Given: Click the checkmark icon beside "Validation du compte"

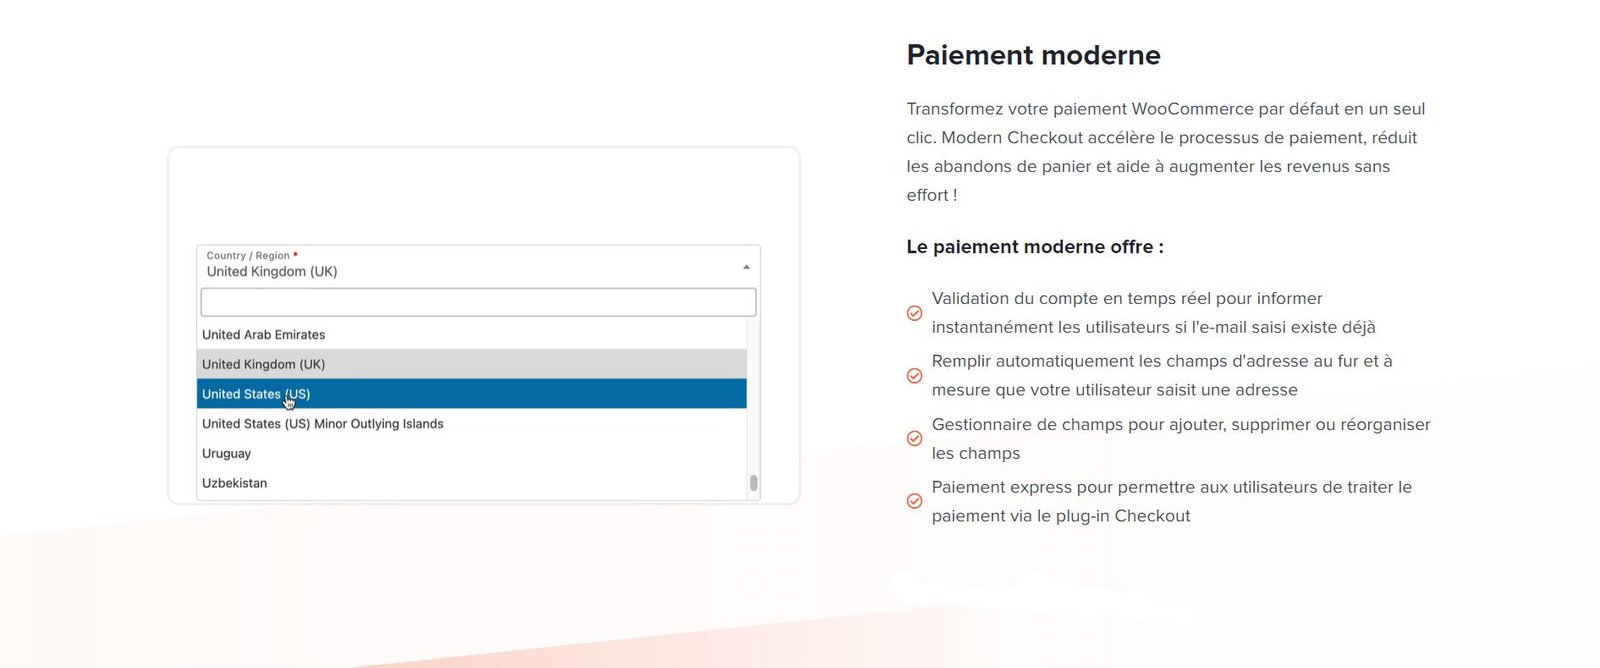Looking at the screenshot, I should point(914,313).
